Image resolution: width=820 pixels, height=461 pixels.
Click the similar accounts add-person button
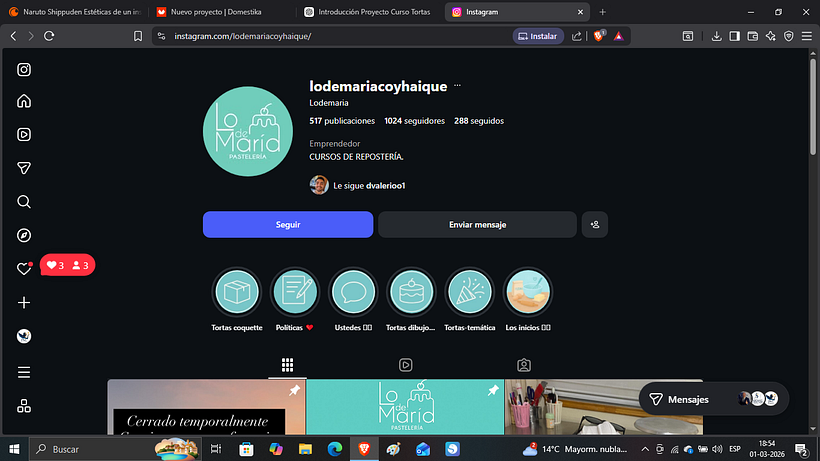(x=595, y=225)
